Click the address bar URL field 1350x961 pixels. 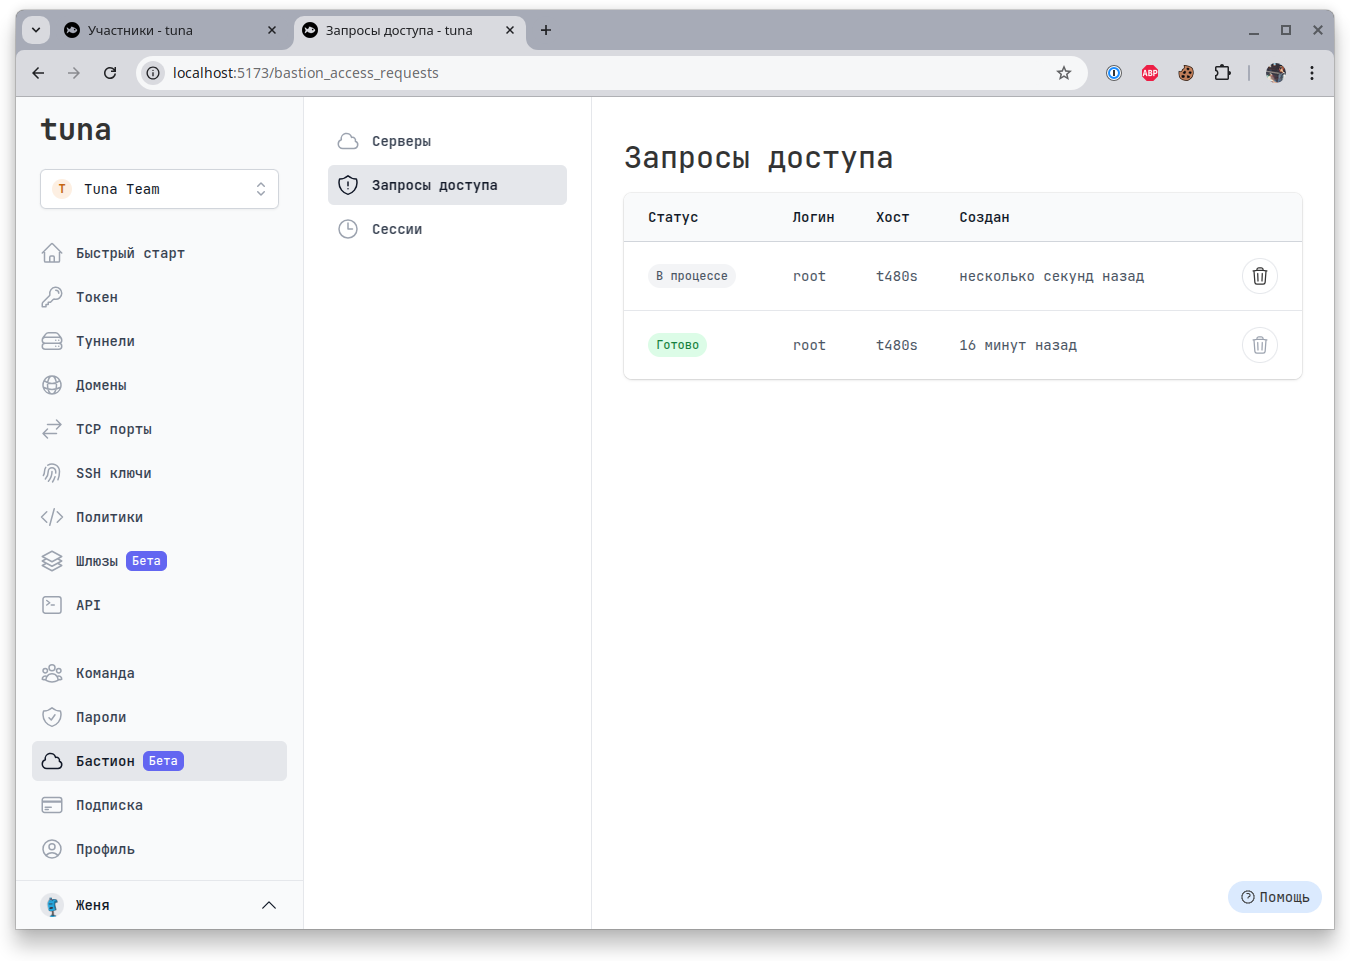(x=600, y=73)
